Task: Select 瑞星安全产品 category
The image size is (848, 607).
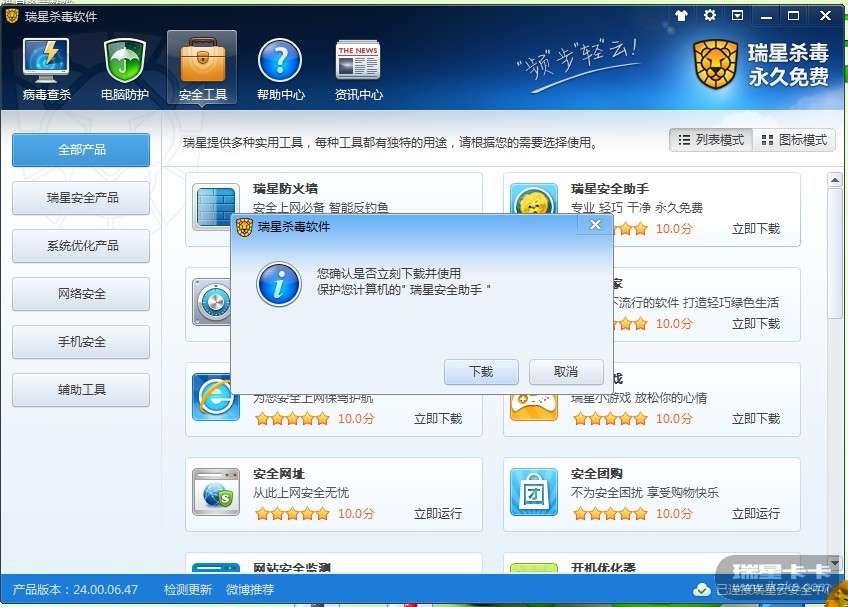Action: (x=81, y=198)
